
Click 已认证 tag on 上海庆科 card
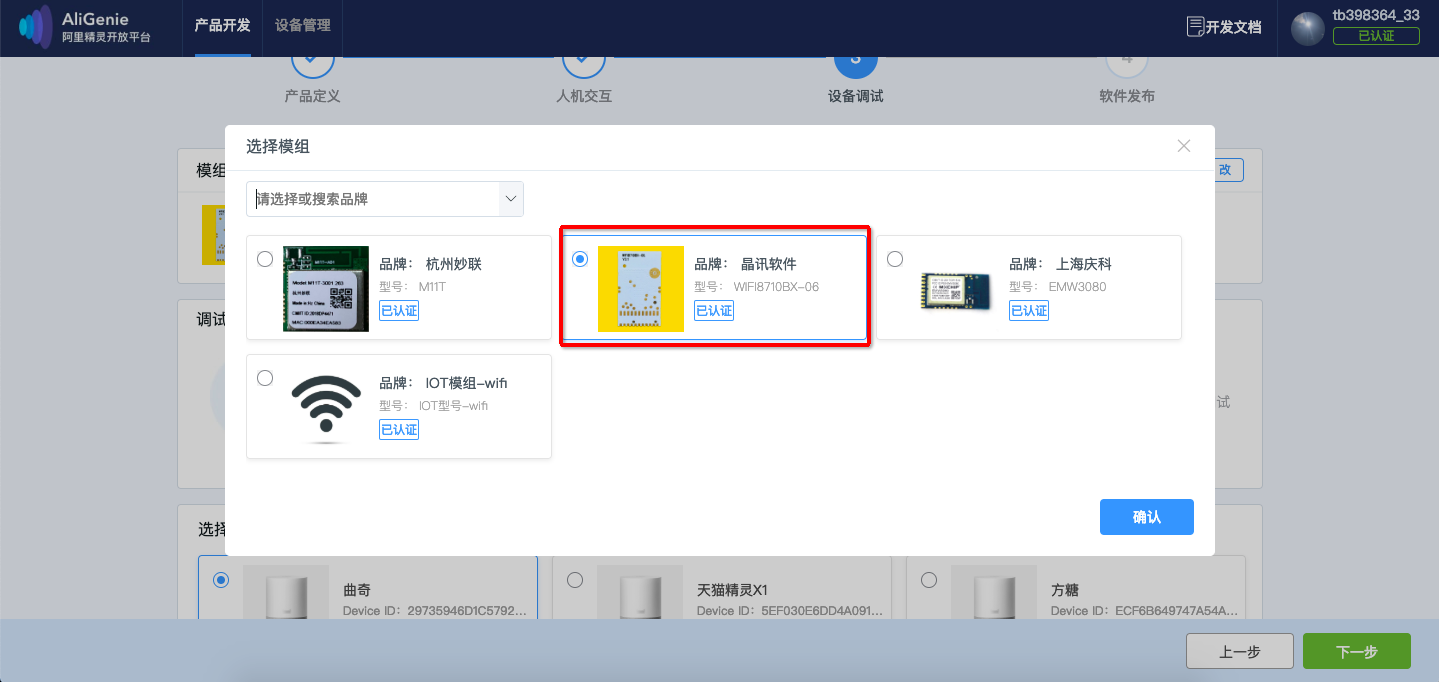[1029, 311]
